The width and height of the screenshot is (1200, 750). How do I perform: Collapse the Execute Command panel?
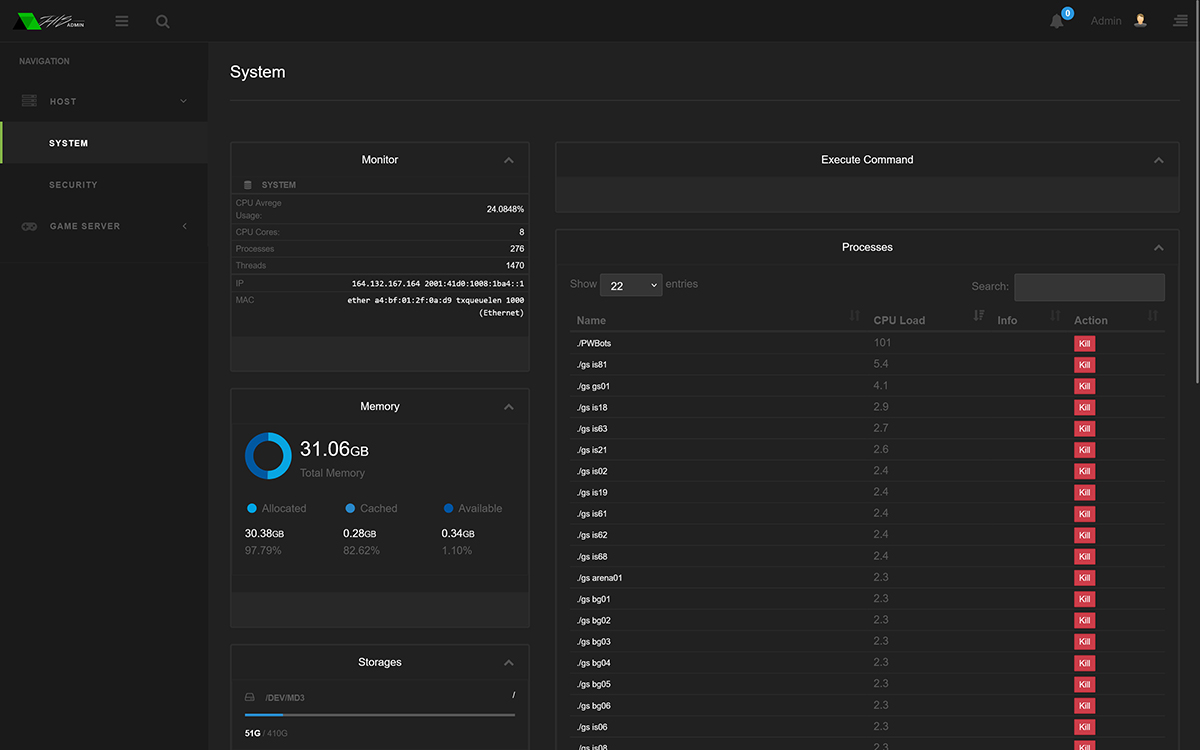[x=1159, y=160]
